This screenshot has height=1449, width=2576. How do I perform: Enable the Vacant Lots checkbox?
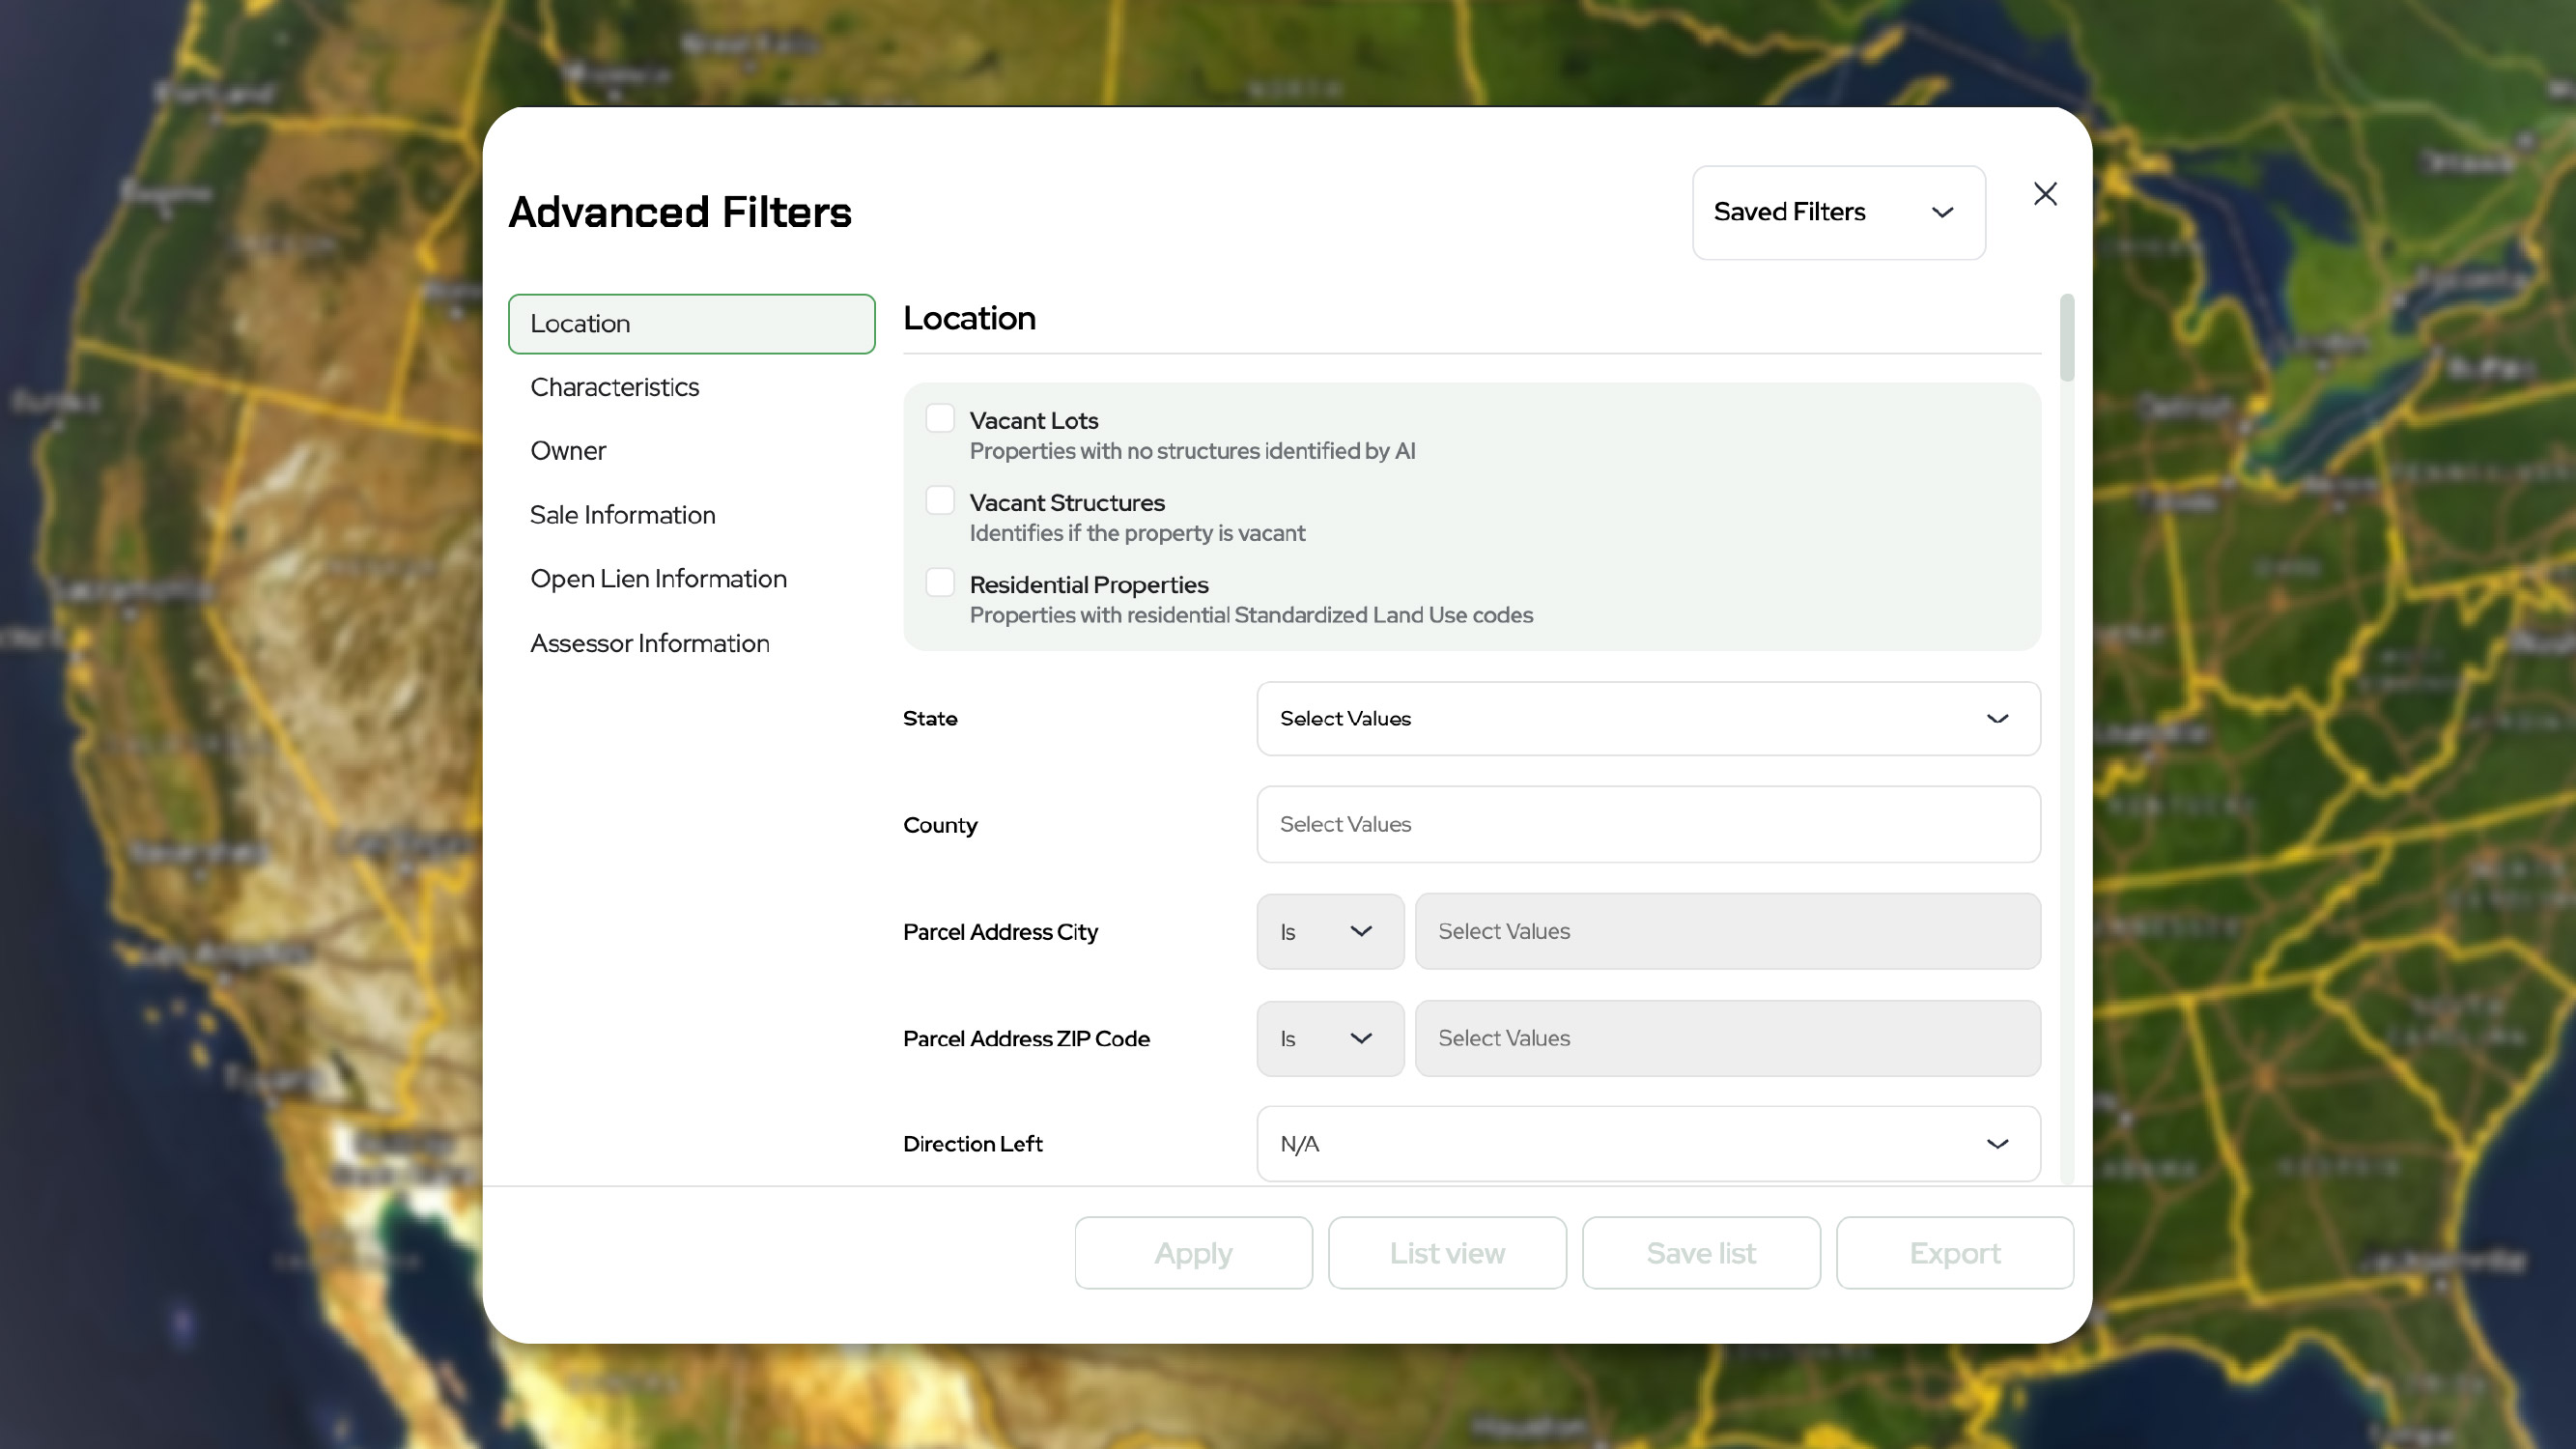pos(940,418)
